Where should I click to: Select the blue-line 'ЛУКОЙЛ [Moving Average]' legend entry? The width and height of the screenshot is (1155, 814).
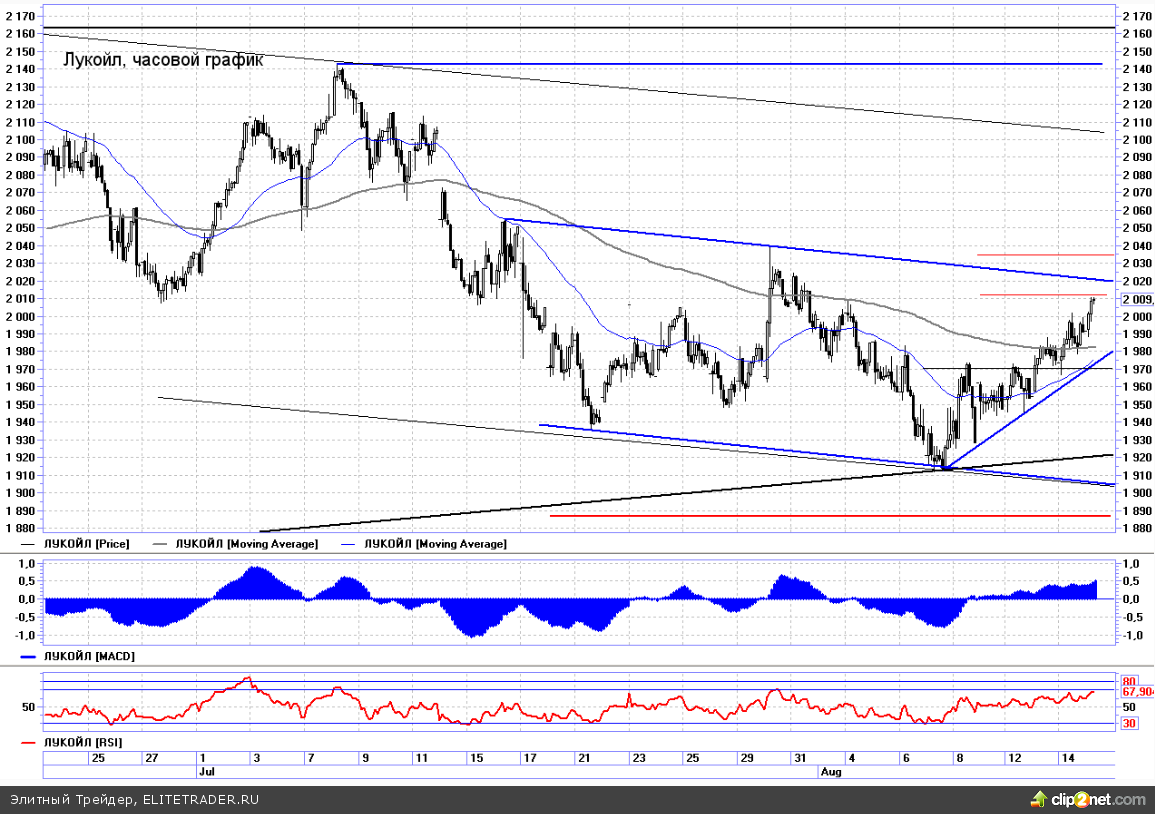coord(424,544)
